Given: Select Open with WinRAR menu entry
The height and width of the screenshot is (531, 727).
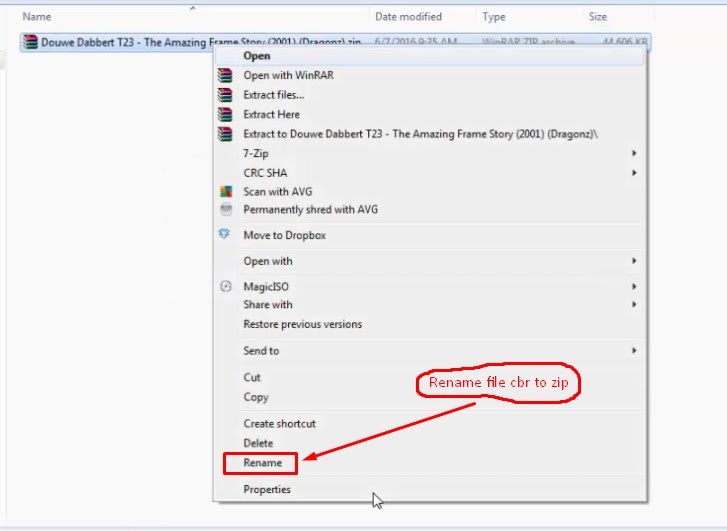Looking at the screenshot, I should click(430, 75).
